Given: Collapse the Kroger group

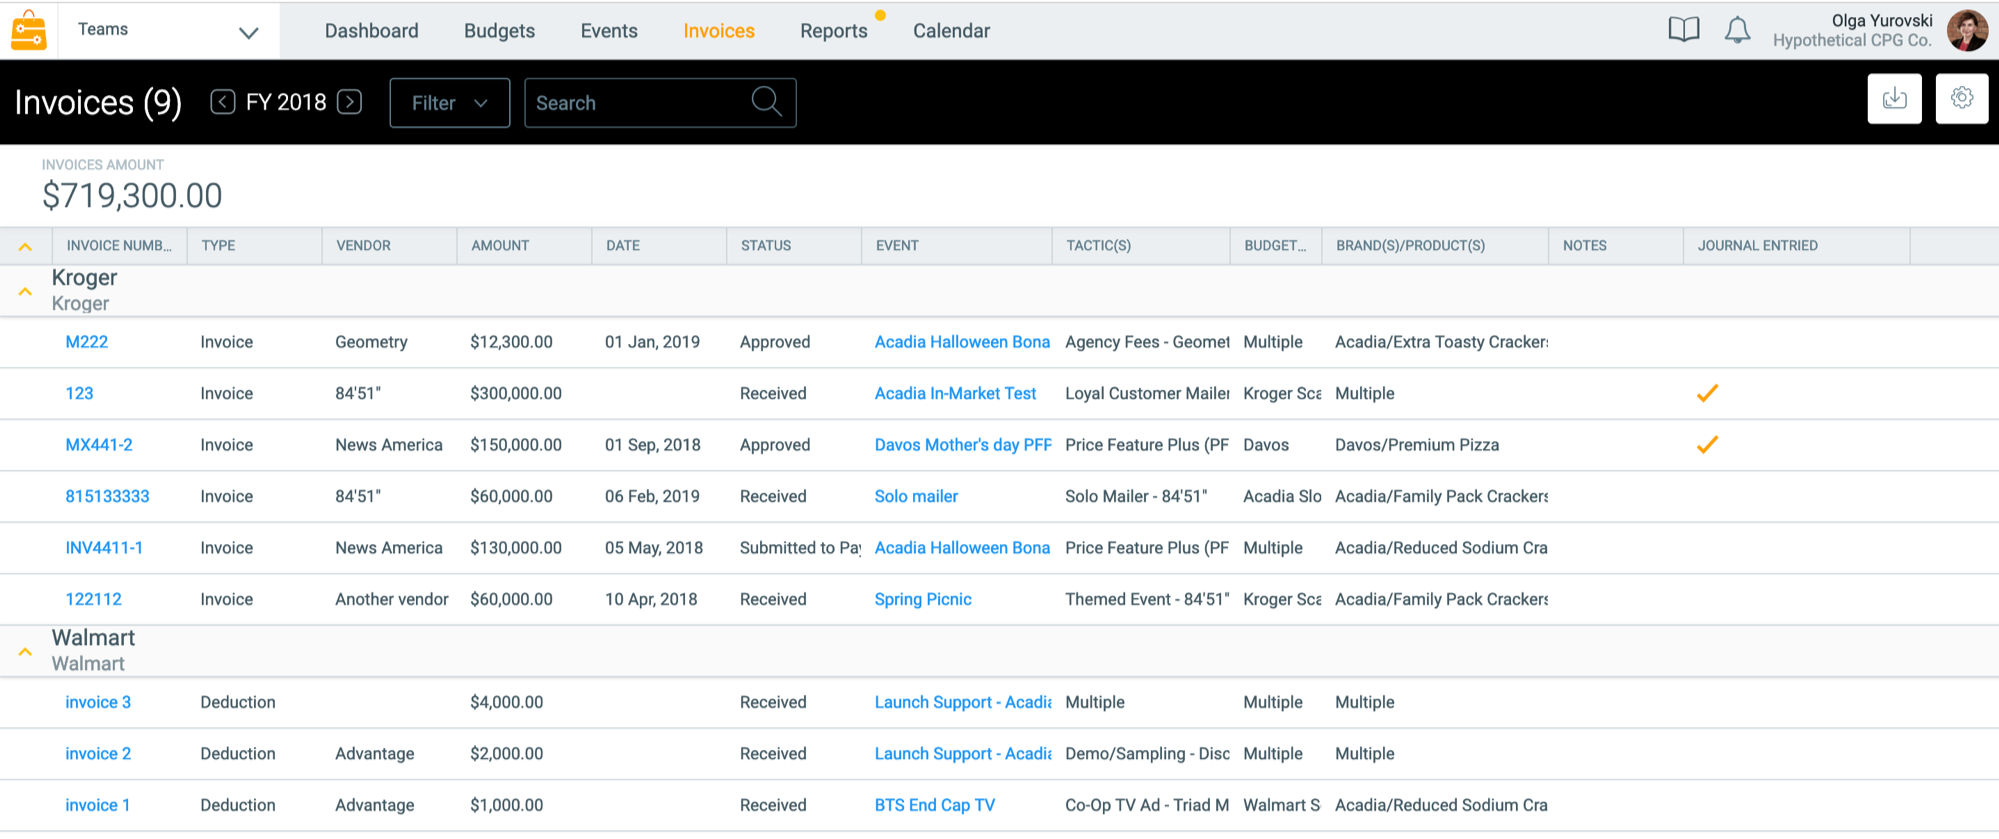Looking at the screenshot, I should [x=26, y=292].
